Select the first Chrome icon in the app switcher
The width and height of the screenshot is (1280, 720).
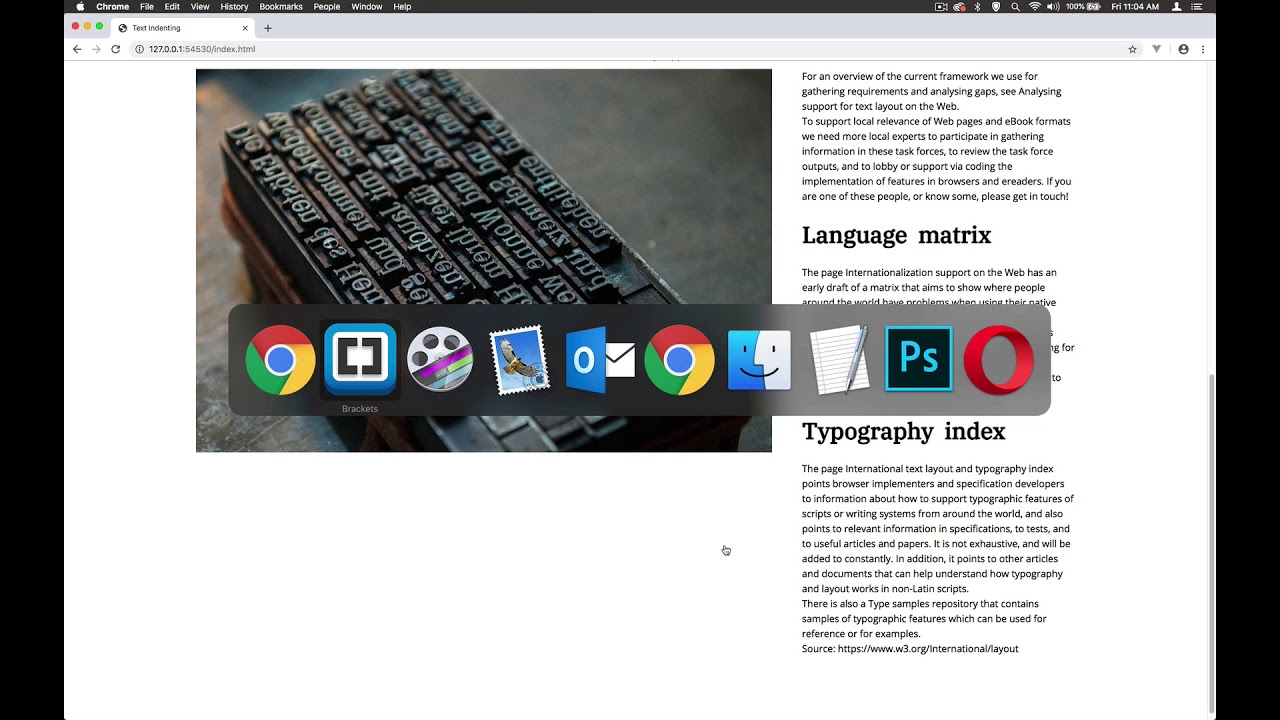[x=280, y=360]
